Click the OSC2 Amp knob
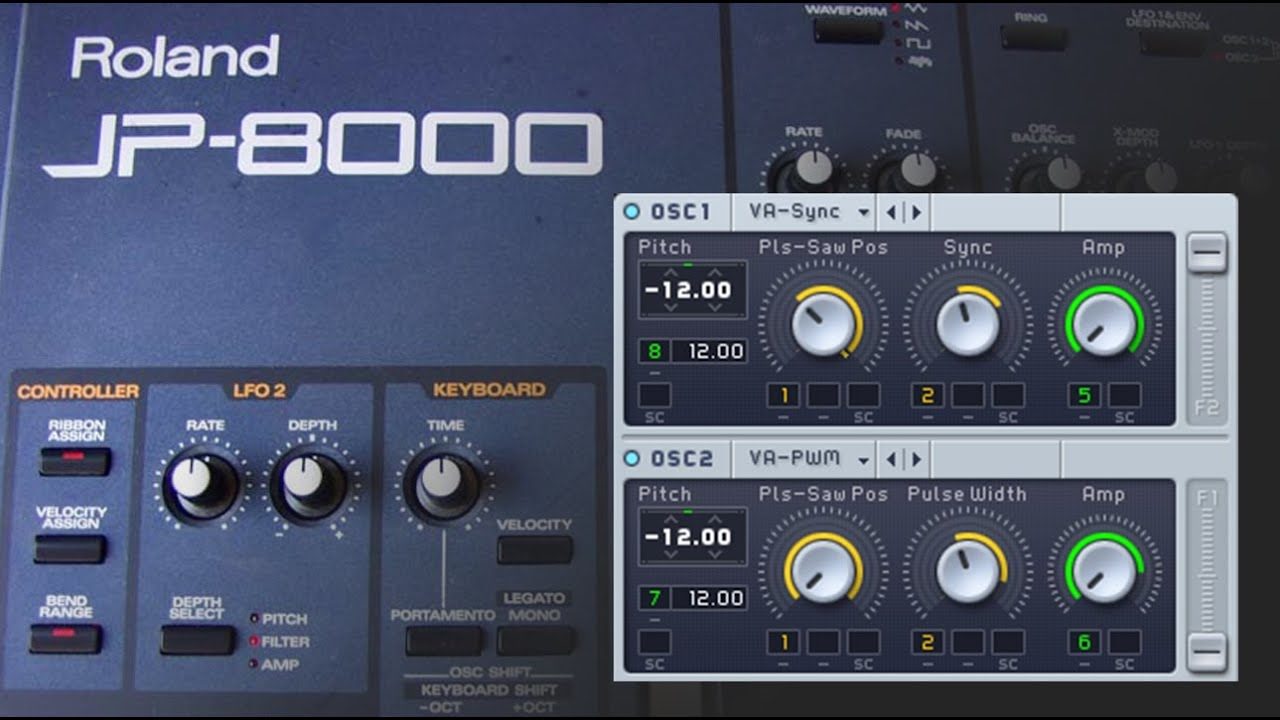 [1105, 571]
